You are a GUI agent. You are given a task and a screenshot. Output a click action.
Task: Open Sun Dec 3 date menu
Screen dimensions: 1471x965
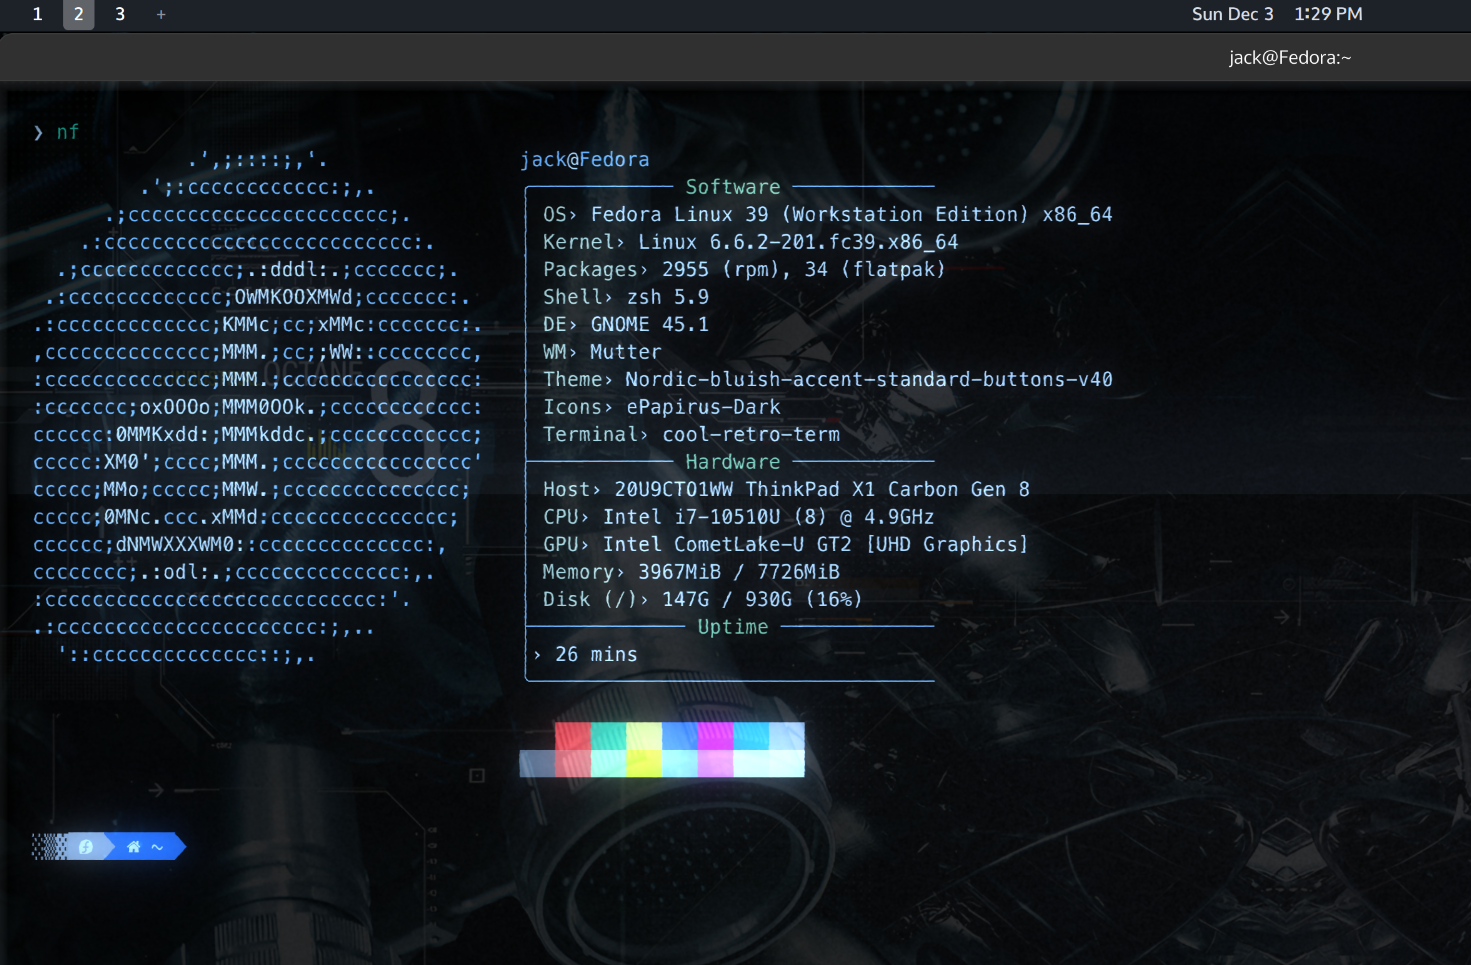coord(1233,14)
